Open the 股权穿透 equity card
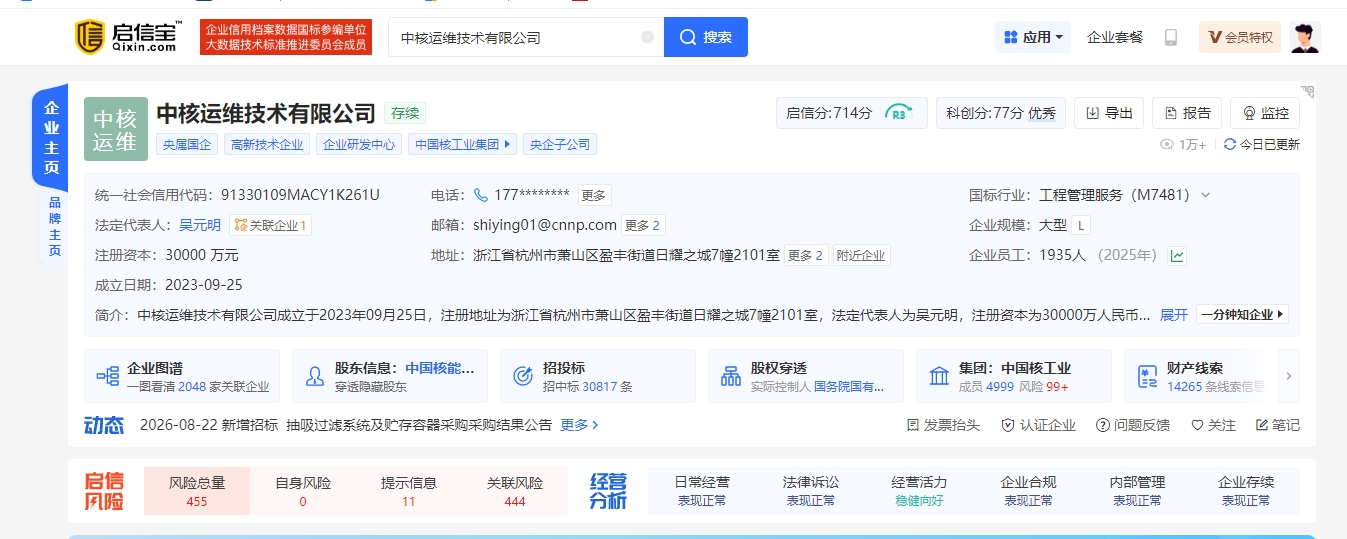The width and height of the screenshot is (1347, 539). (806, 376)
